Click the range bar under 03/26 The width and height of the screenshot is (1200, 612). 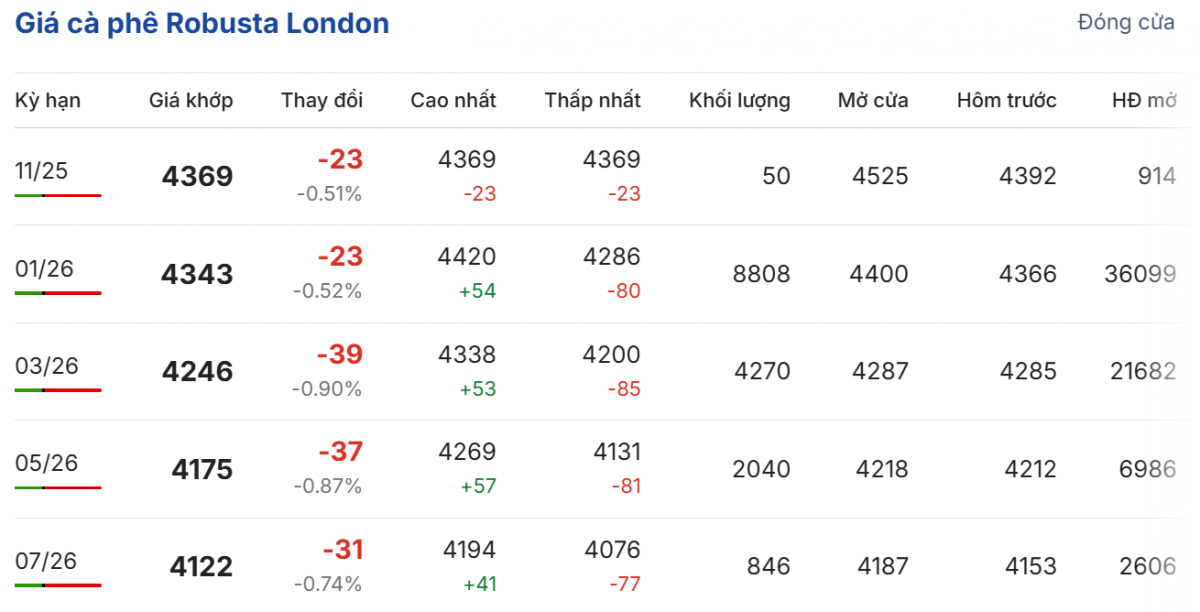pos(58,390)
